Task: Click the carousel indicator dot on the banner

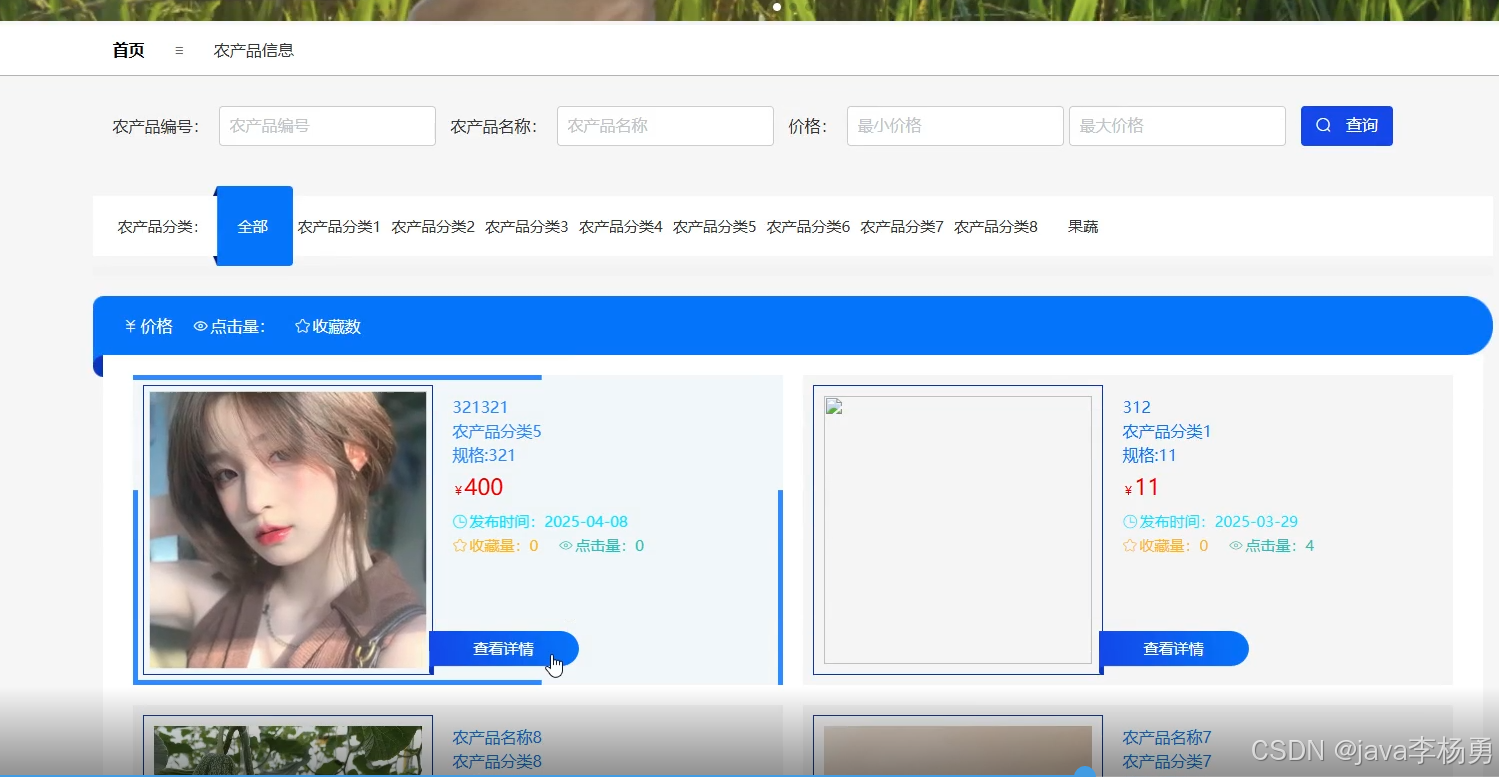Action: [777, 7]
